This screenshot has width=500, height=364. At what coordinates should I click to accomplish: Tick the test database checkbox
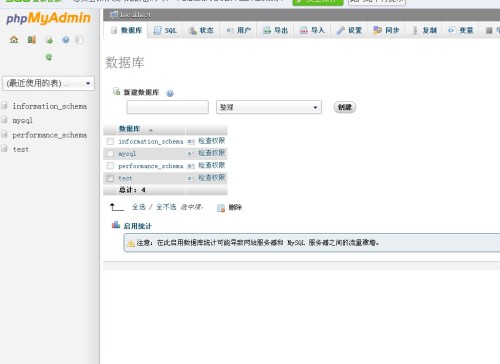coord(110,178)
